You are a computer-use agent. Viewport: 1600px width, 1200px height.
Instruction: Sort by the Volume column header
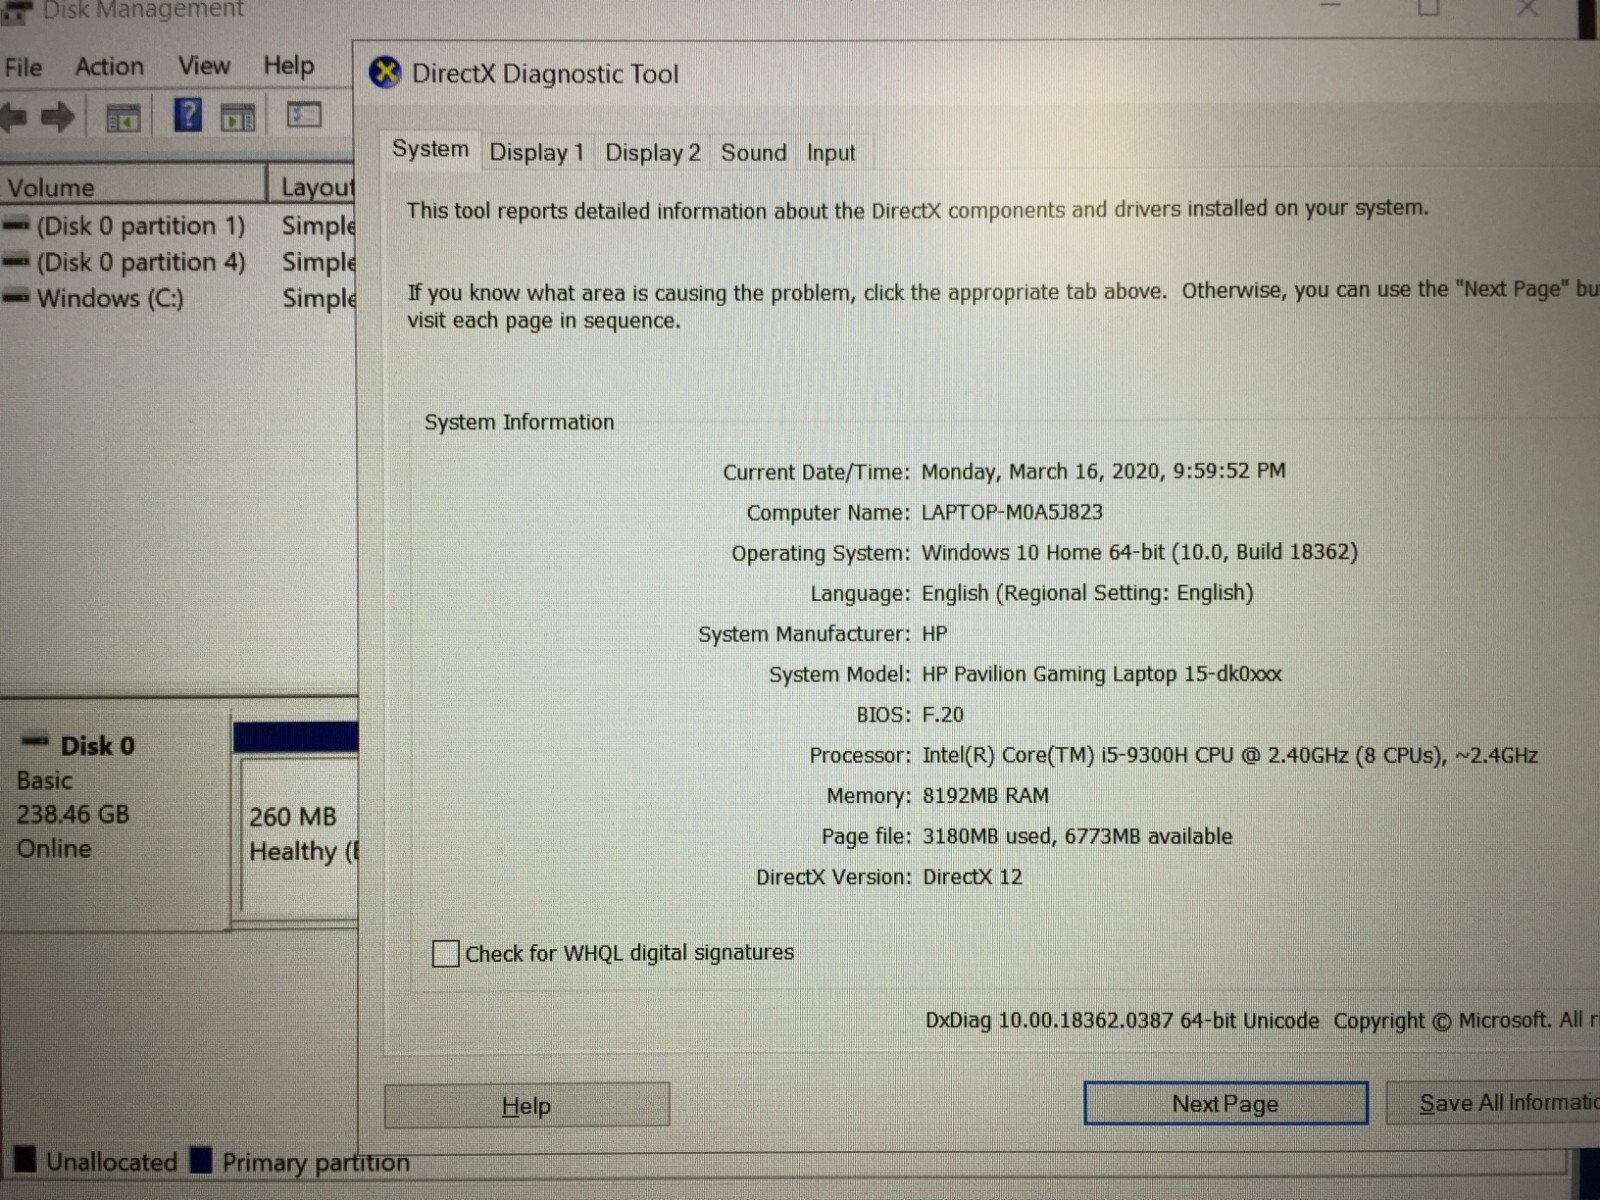132,187
